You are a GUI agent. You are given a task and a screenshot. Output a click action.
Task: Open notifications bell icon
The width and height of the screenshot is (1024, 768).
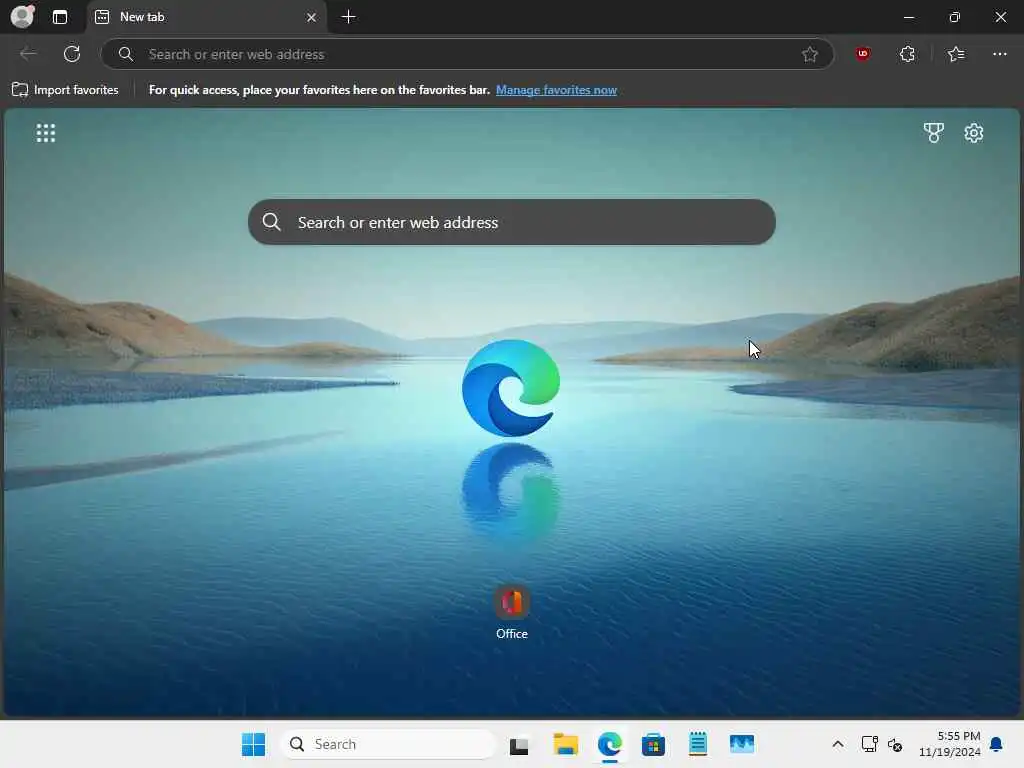coord(997,744)
